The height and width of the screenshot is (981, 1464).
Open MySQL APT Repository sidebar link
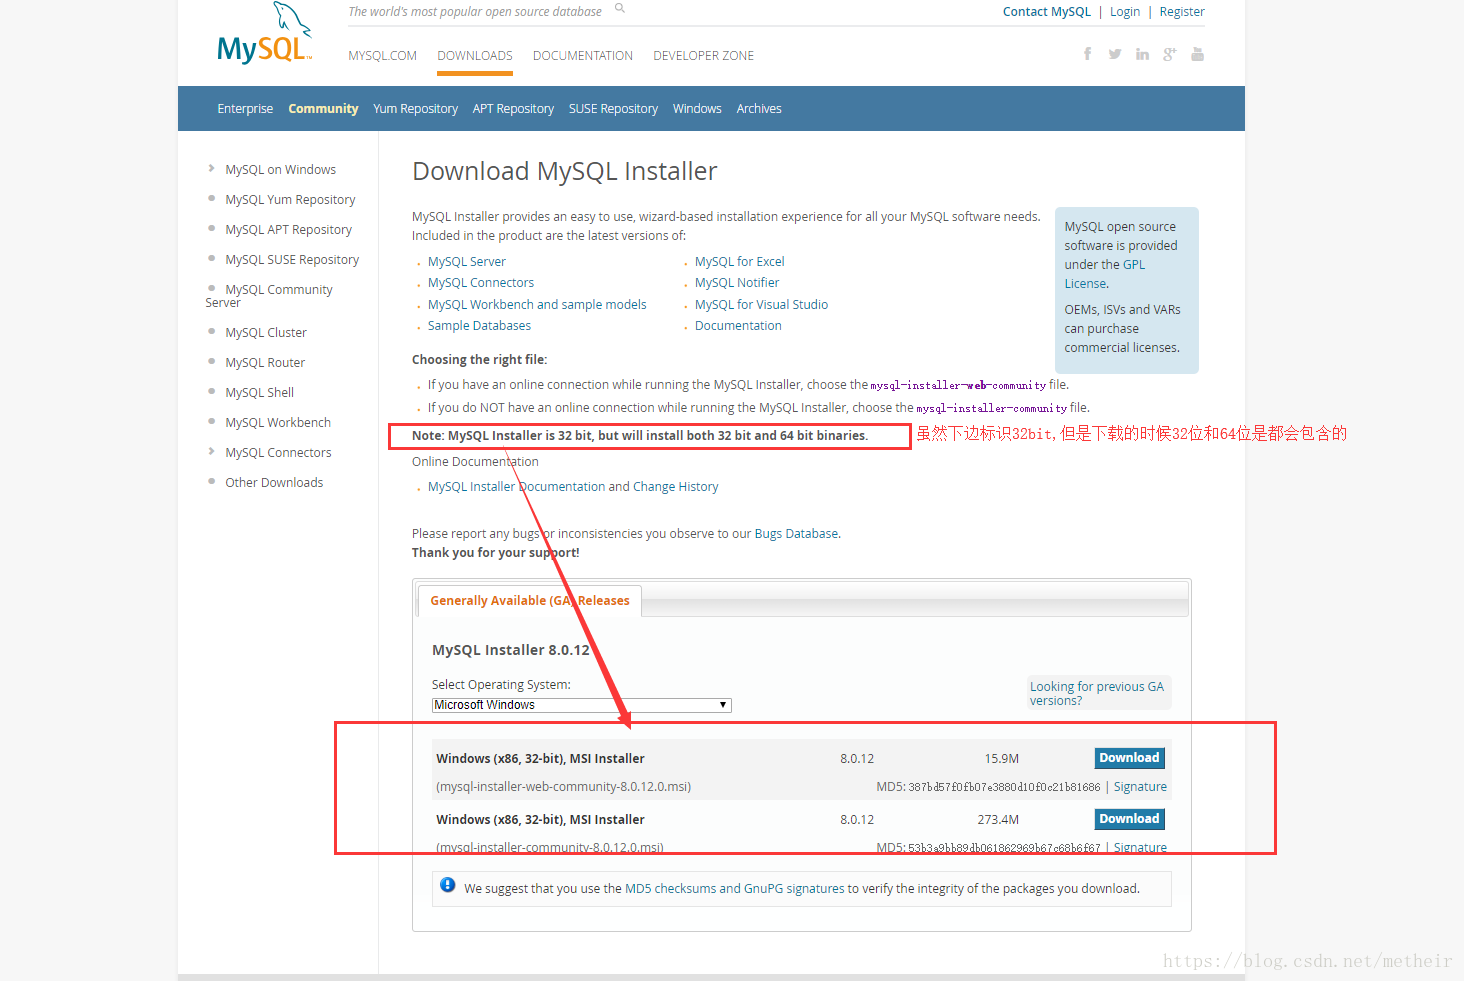tap(288, 230)
